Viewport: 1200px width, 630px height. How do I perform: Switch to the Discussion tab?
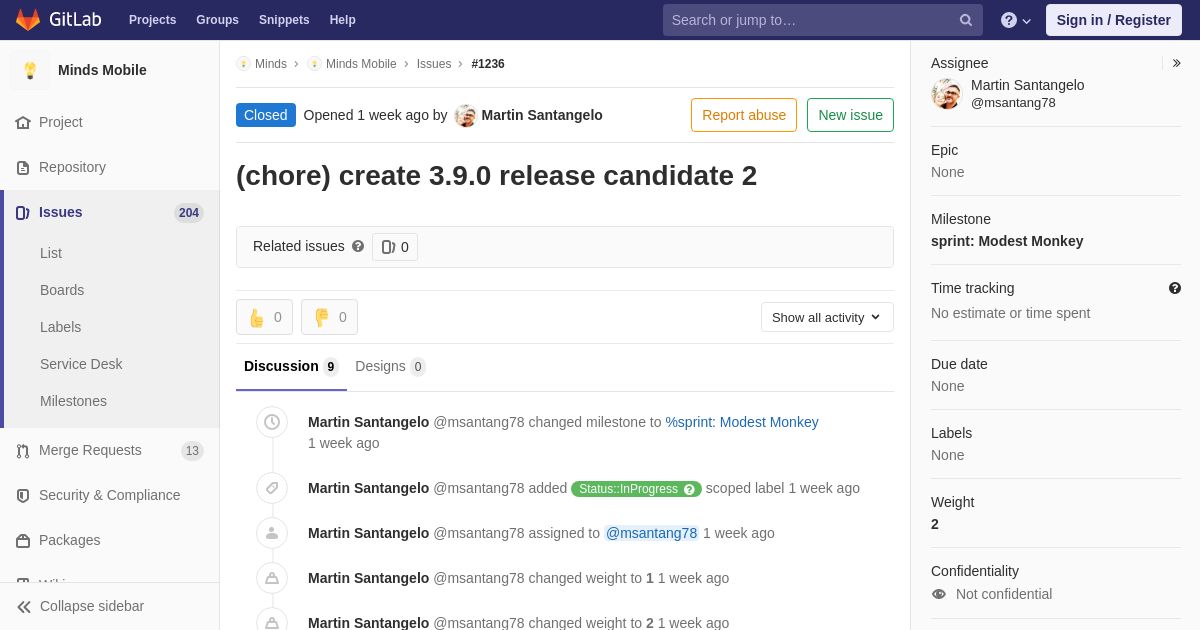coord(291,366)
